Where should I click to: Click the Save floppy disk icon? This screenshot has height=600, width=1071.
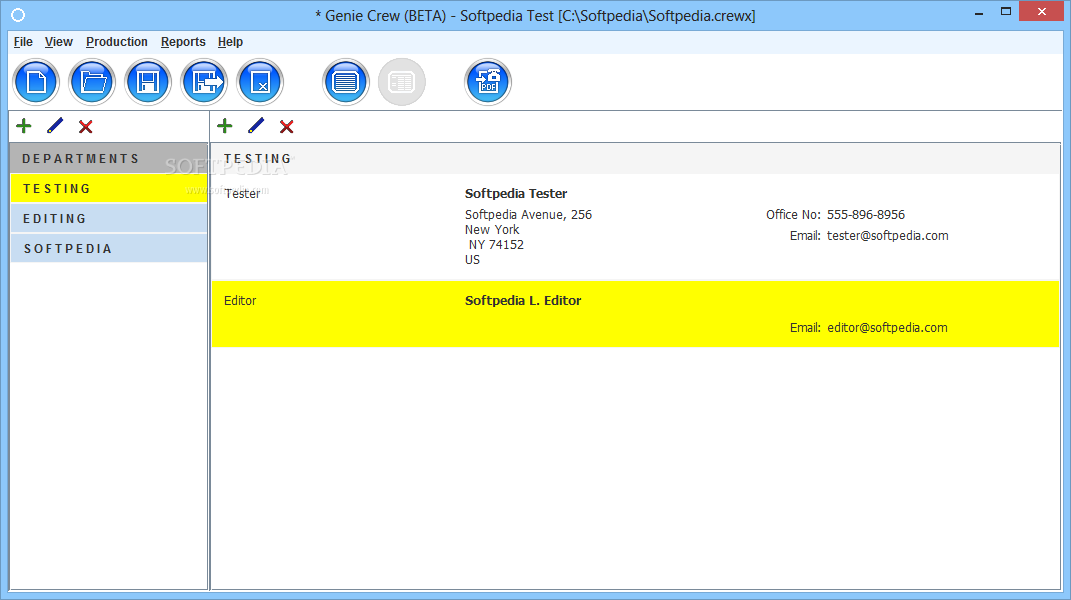click(148, 83)
